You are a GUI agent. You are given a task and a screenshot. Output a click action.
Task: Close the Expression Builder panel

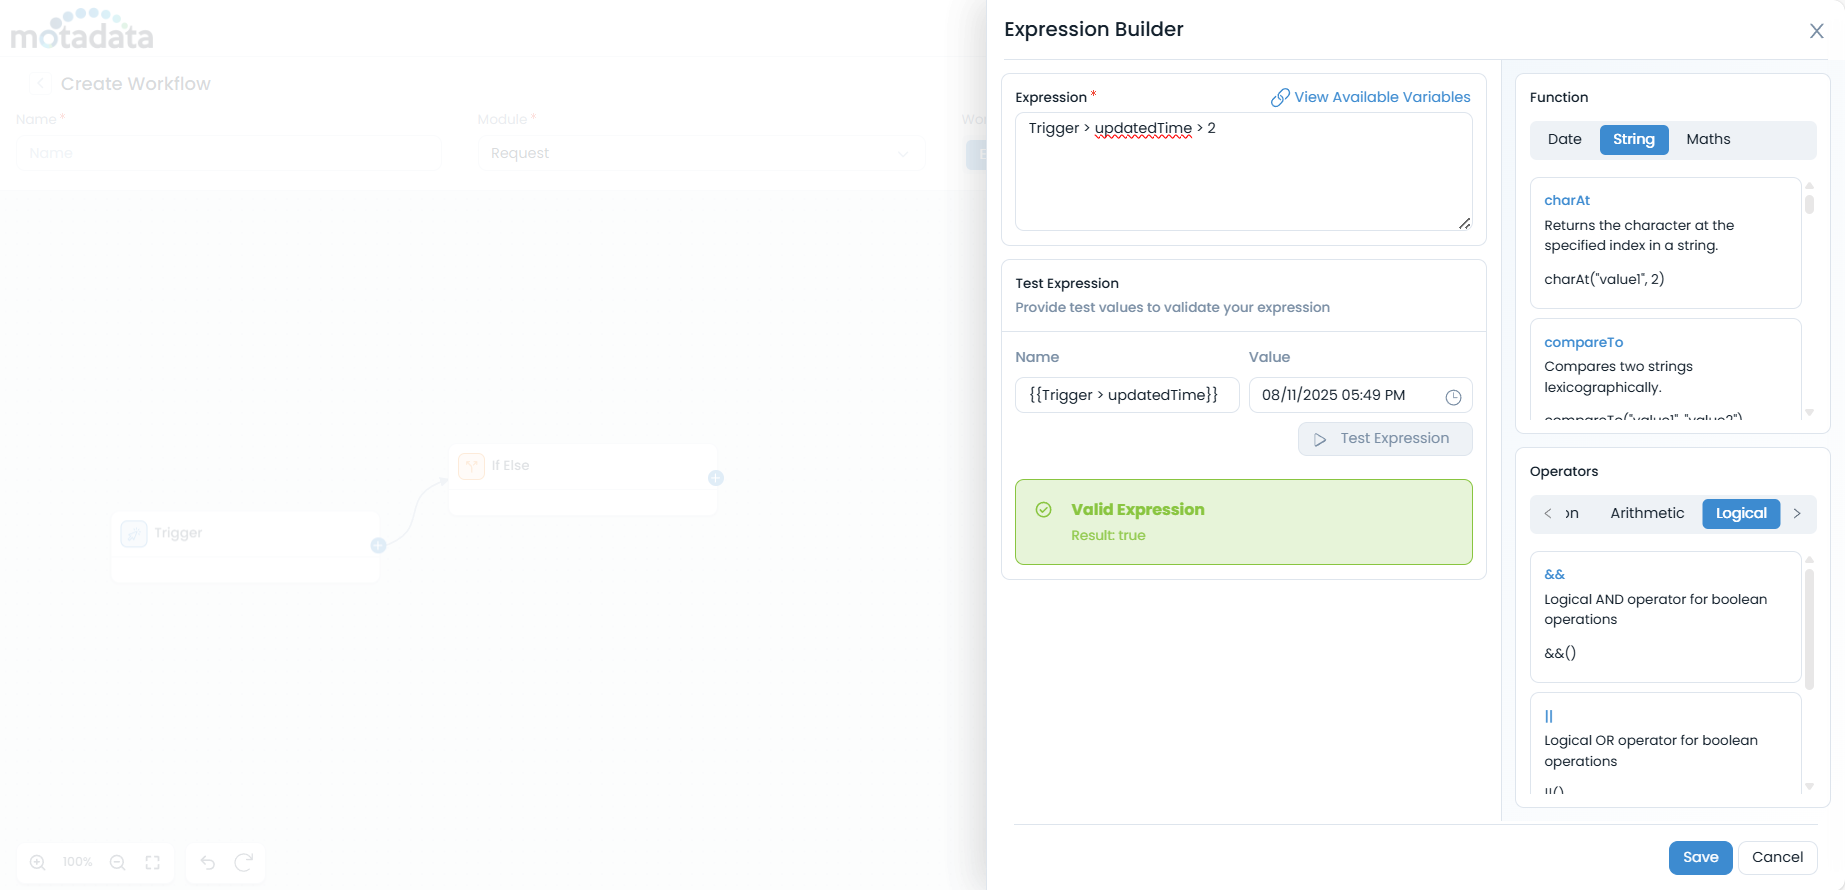[1816, 31]
